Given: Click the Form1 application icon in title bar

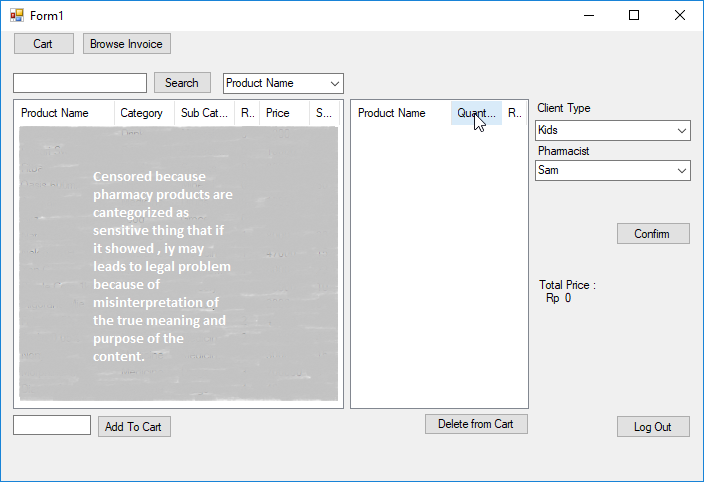Looking at the screenshot, I should pos(16,15).
